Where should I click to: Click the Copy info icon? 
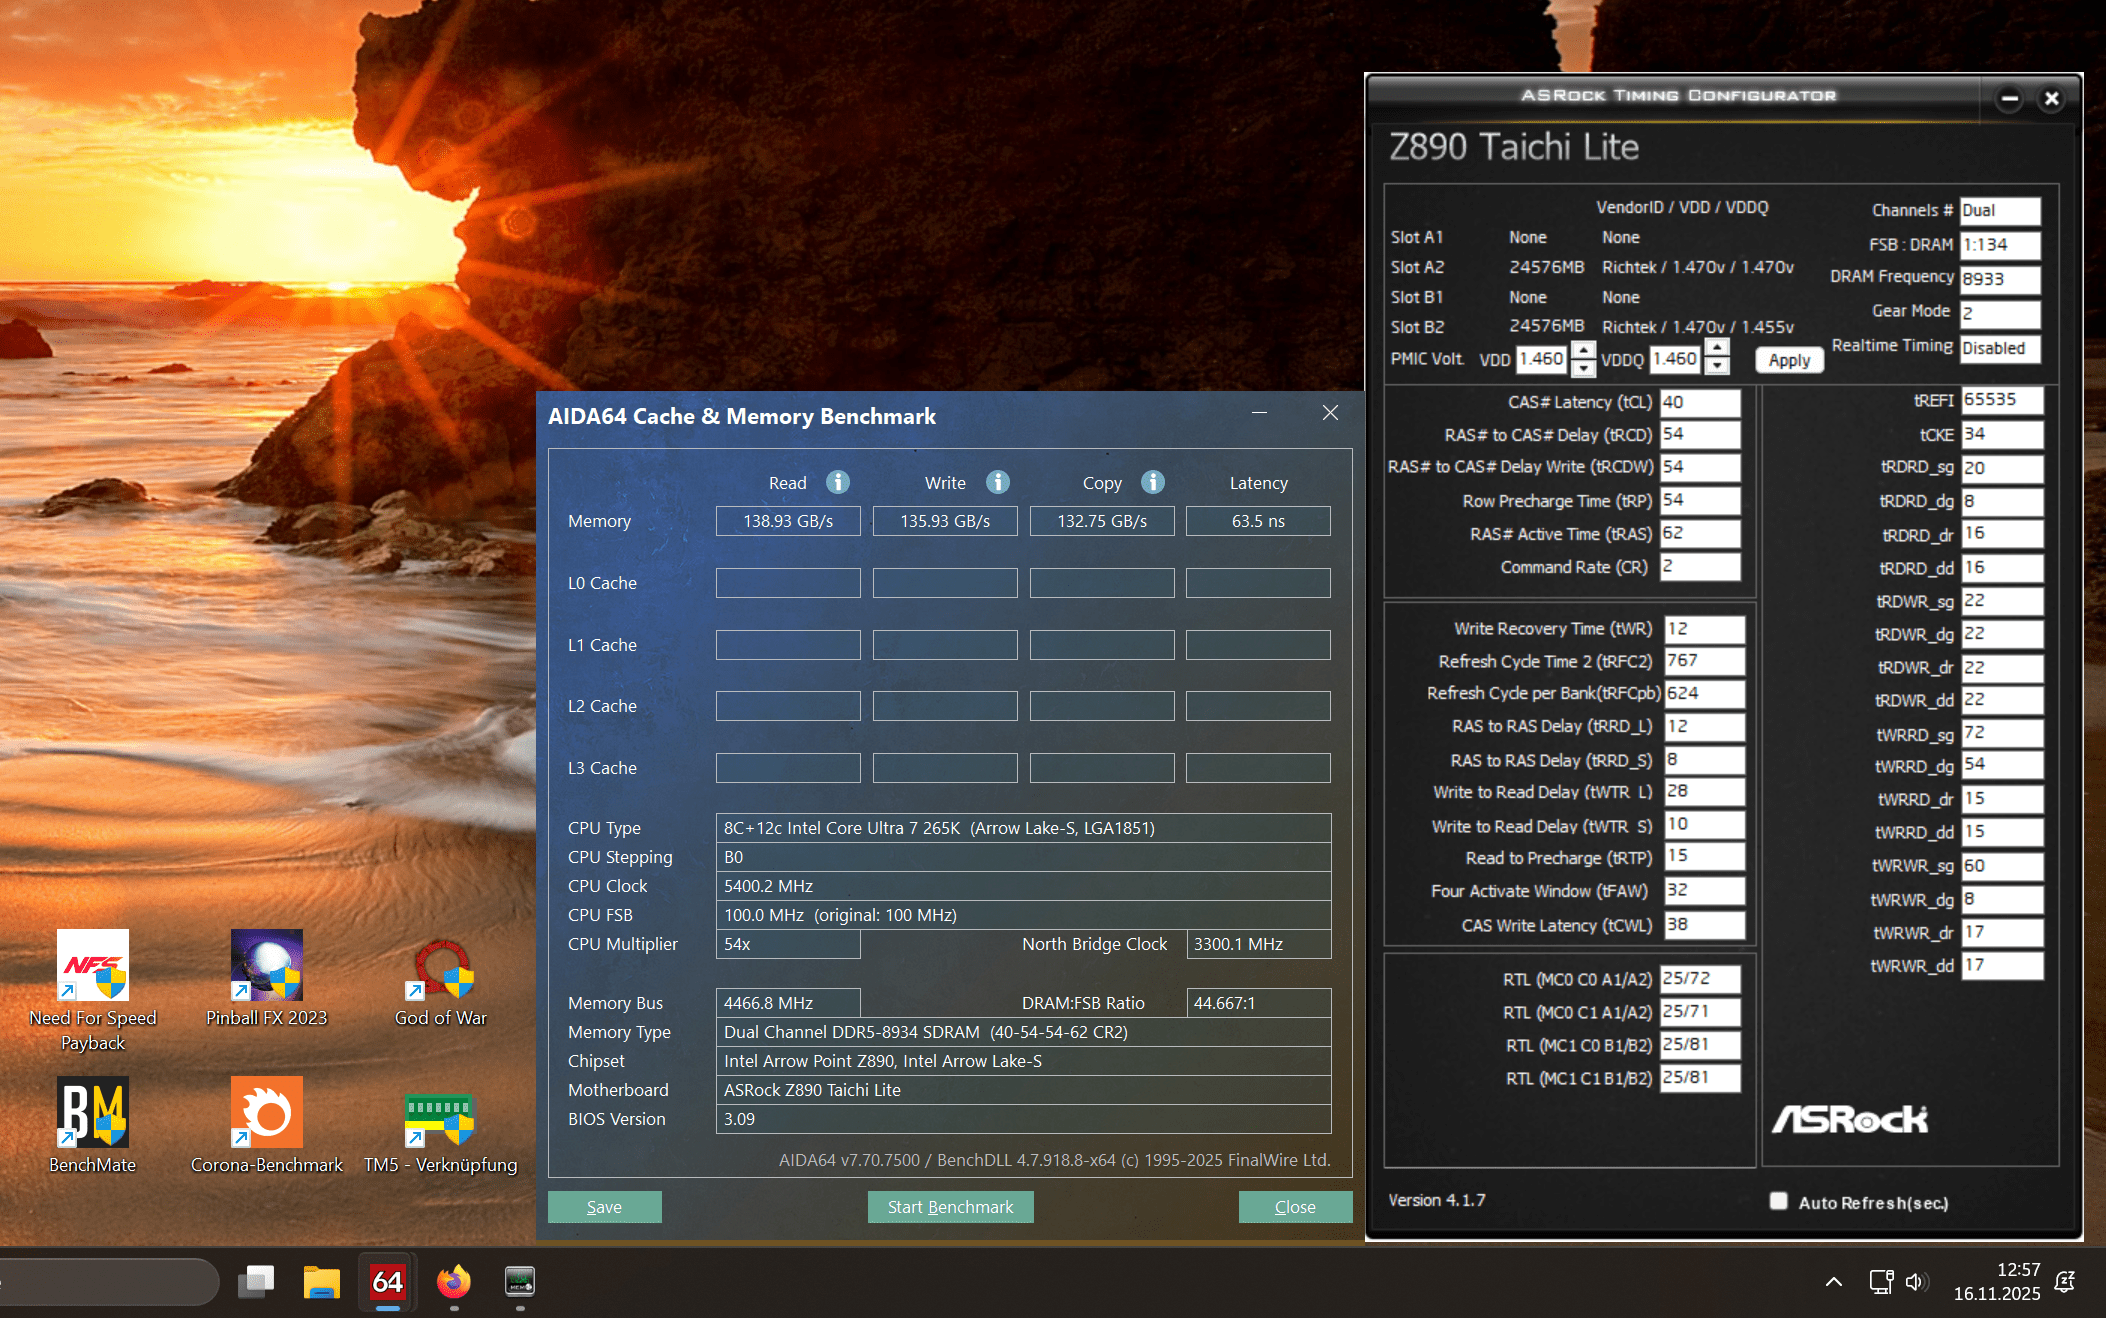1152,483
